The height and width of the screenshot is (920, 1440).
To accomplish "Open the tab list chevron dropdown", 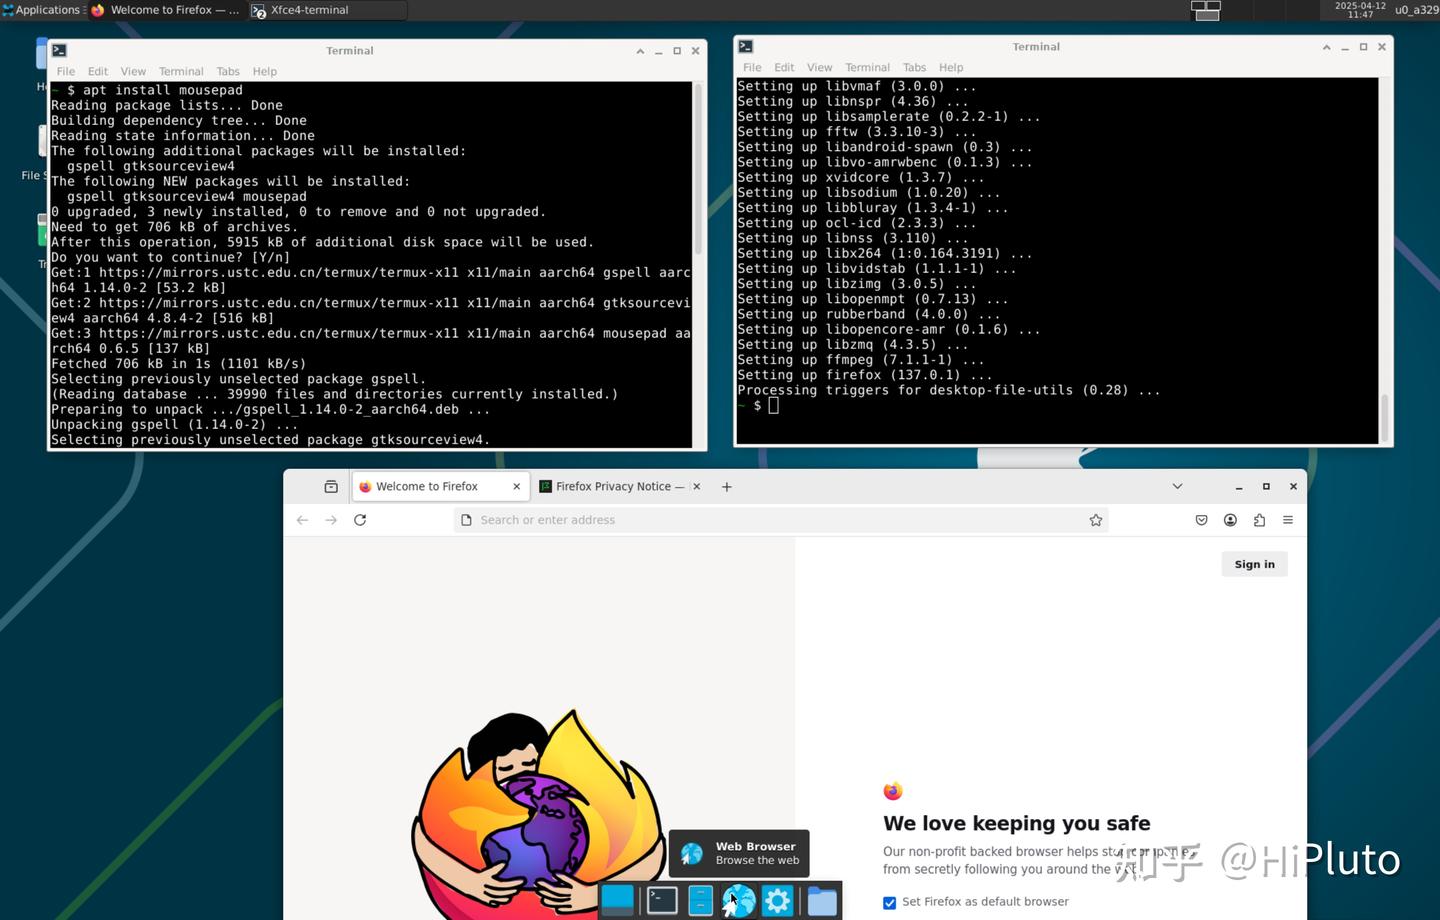I will [x=1177, y=486].
